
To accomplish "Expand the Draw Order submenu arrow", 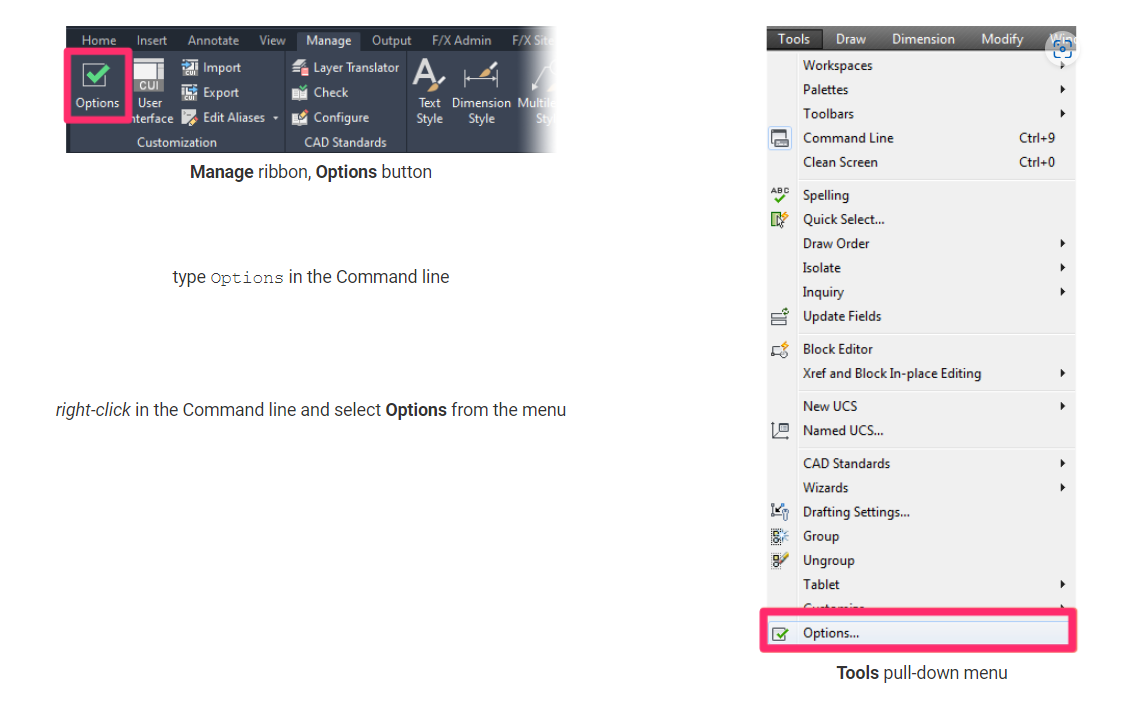I will pyautogui.click(x=1062, y=243).
